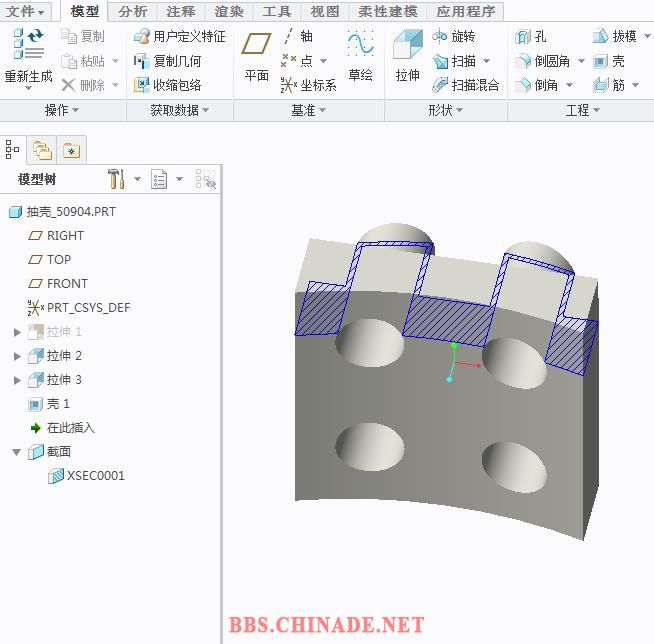Switch to the Render (渲染) tab
Image resolution: width=654 pixels, height=644 pixels.
[x=229, y=11]
